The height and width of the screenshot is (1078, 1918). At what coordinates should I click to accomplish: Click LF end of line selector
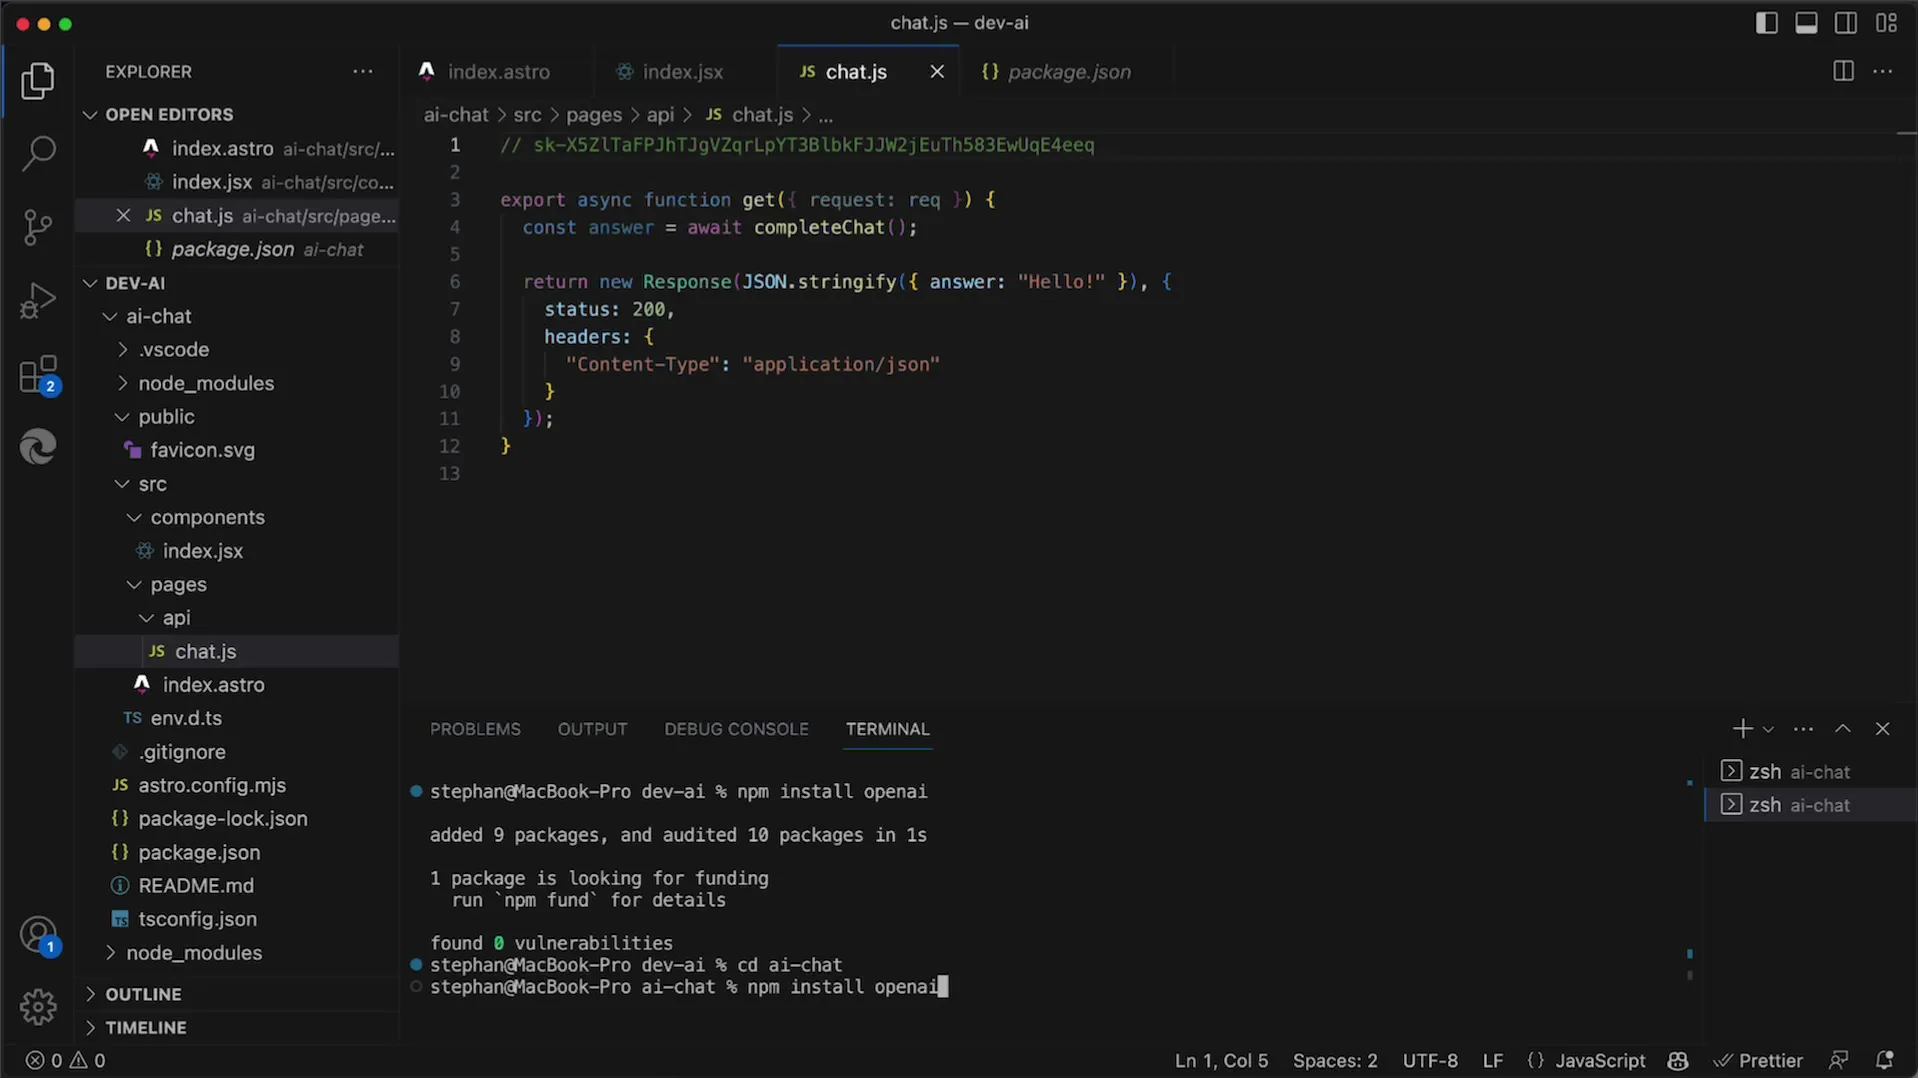click(x=1493, y=1061)
